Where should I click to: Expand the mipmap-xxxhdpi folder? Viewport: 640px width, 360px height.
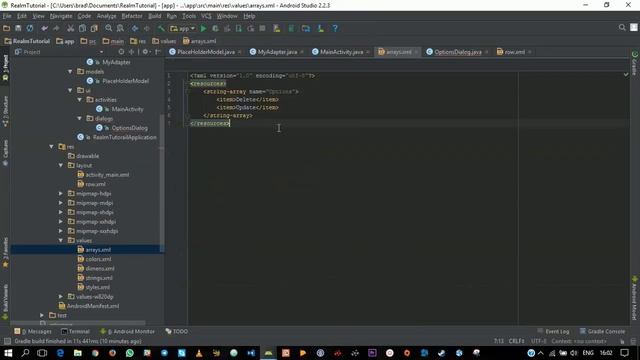tap(61, 231)
